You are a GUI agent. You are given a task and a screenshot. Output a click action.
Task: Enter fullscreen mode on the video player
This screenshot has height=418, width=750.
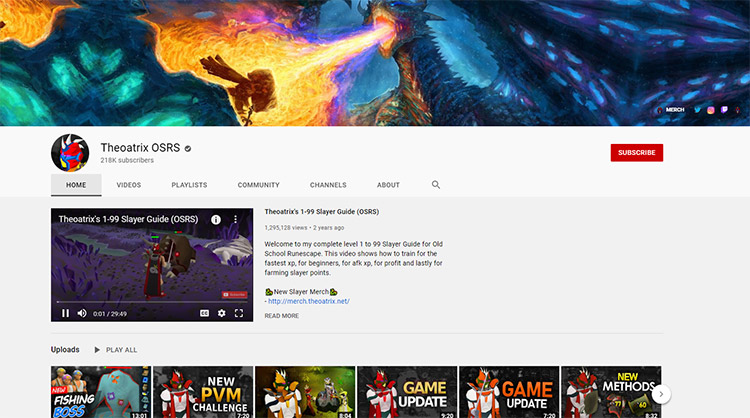pos(239,313)
